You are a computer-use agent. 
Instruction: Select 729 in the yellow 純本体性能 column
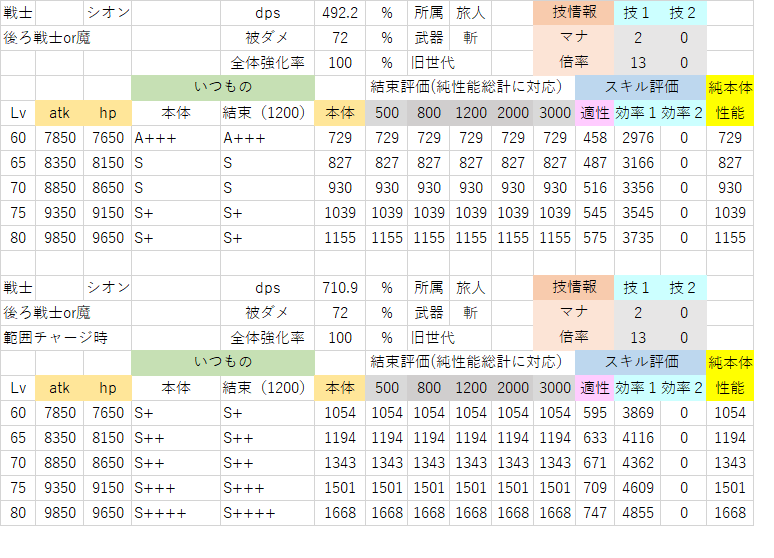pyautogui.click(x=730, y=138)
